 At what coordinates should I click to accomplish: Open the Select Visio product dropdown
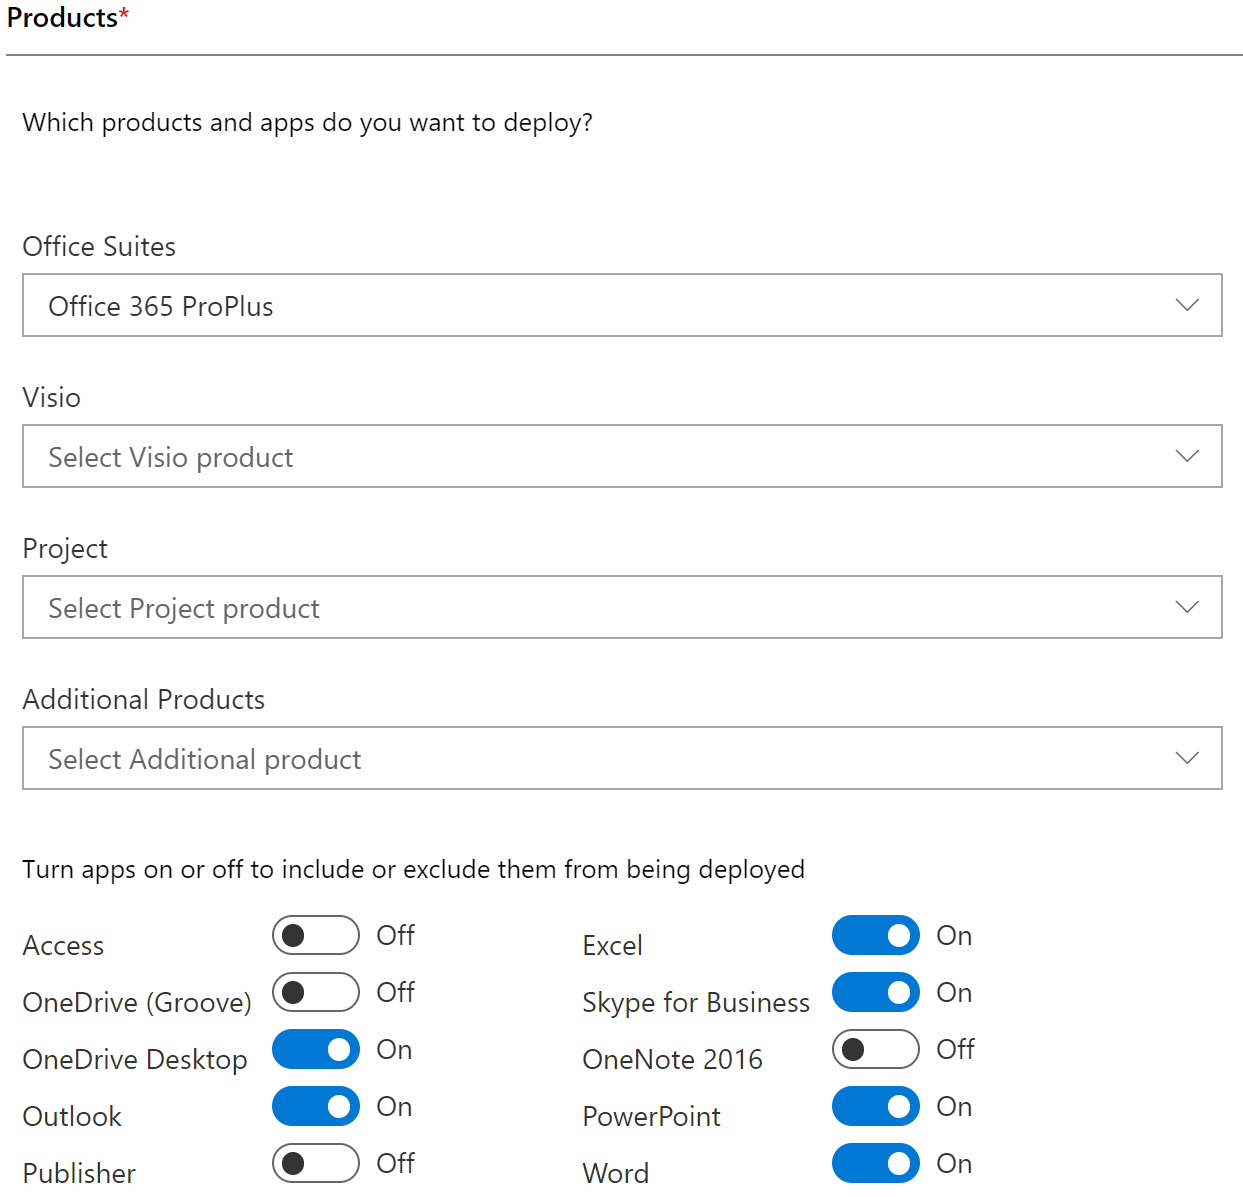[x=622, y=456]
